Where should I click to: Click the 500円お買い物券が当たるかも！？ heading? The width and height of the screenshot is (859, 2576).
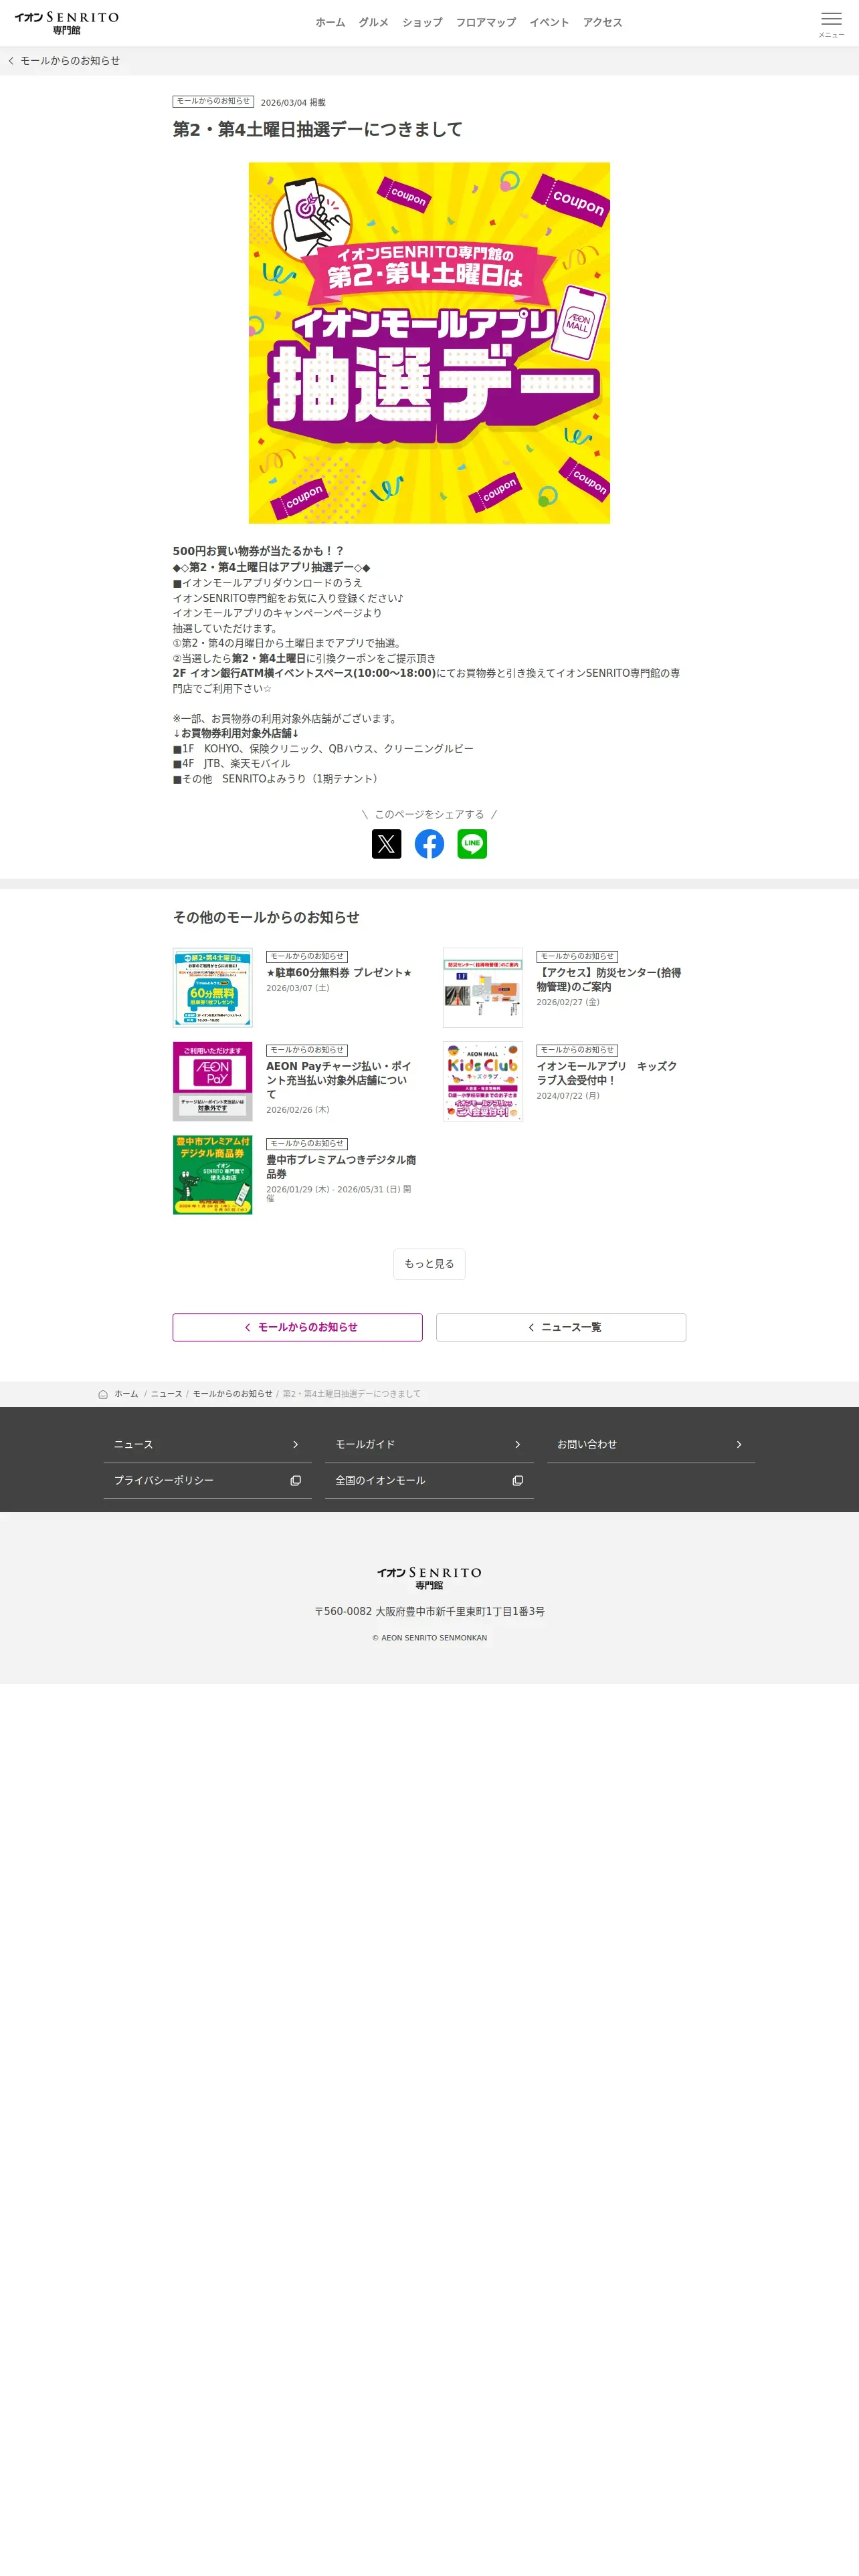[x=258, y=551]
